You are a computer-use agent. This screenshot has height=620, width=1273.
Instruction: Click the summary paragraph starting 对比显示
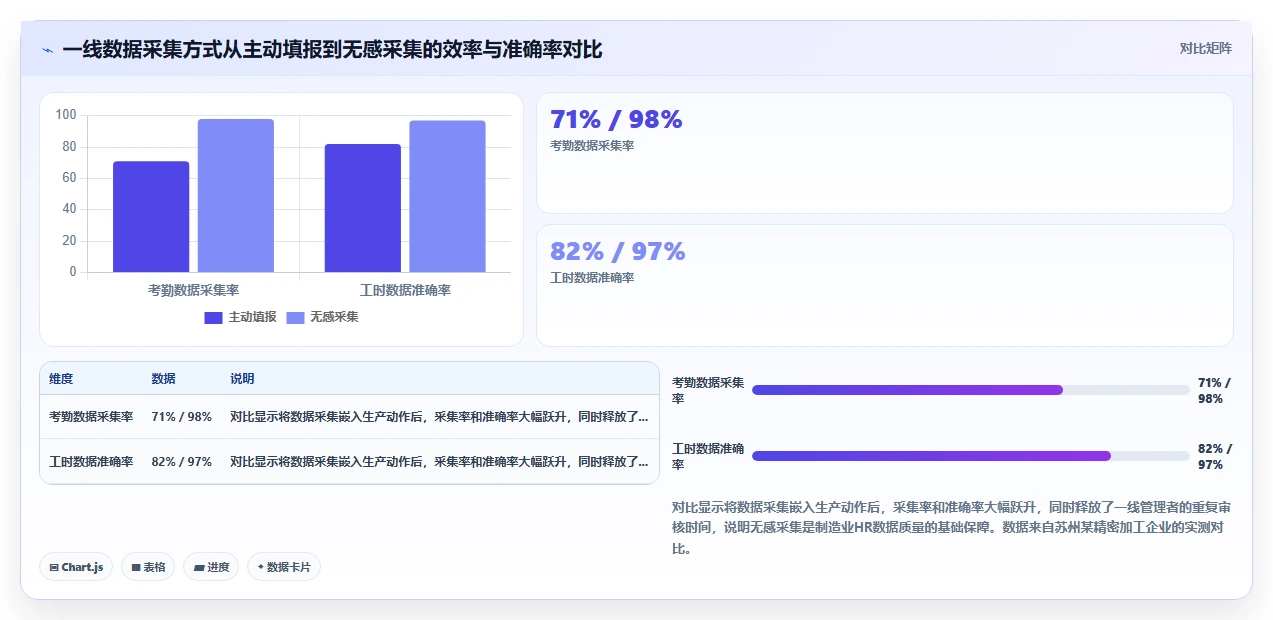point(951,528)
